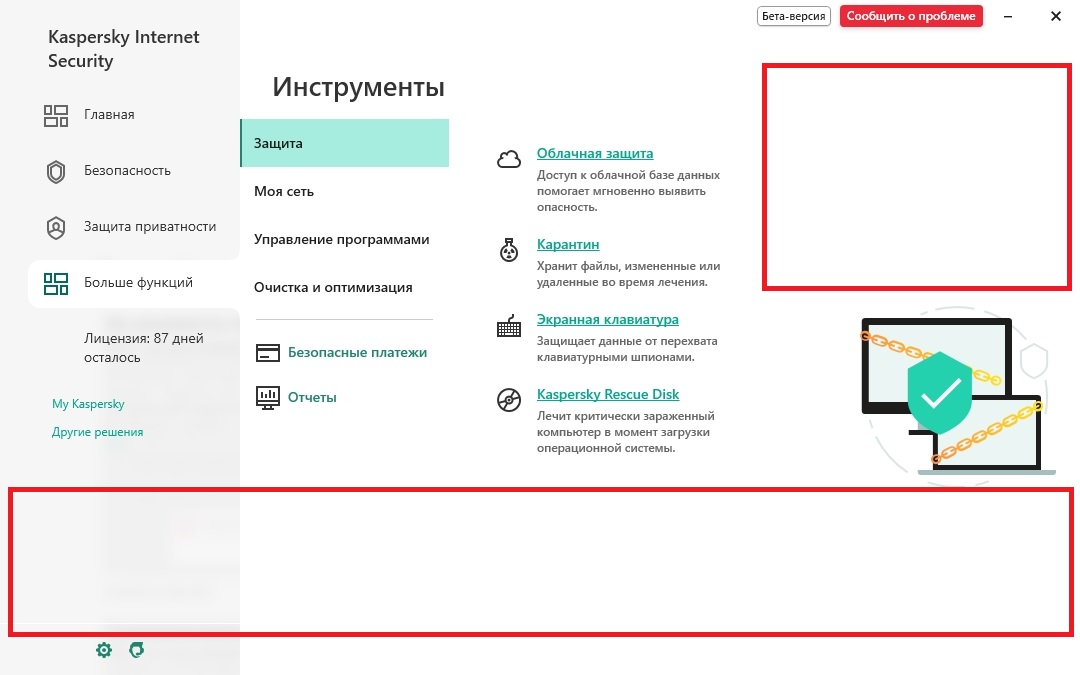Click the Rescue Disk disc icon
The width and height of the screenshot is (1080, 675).
point(509,399)
